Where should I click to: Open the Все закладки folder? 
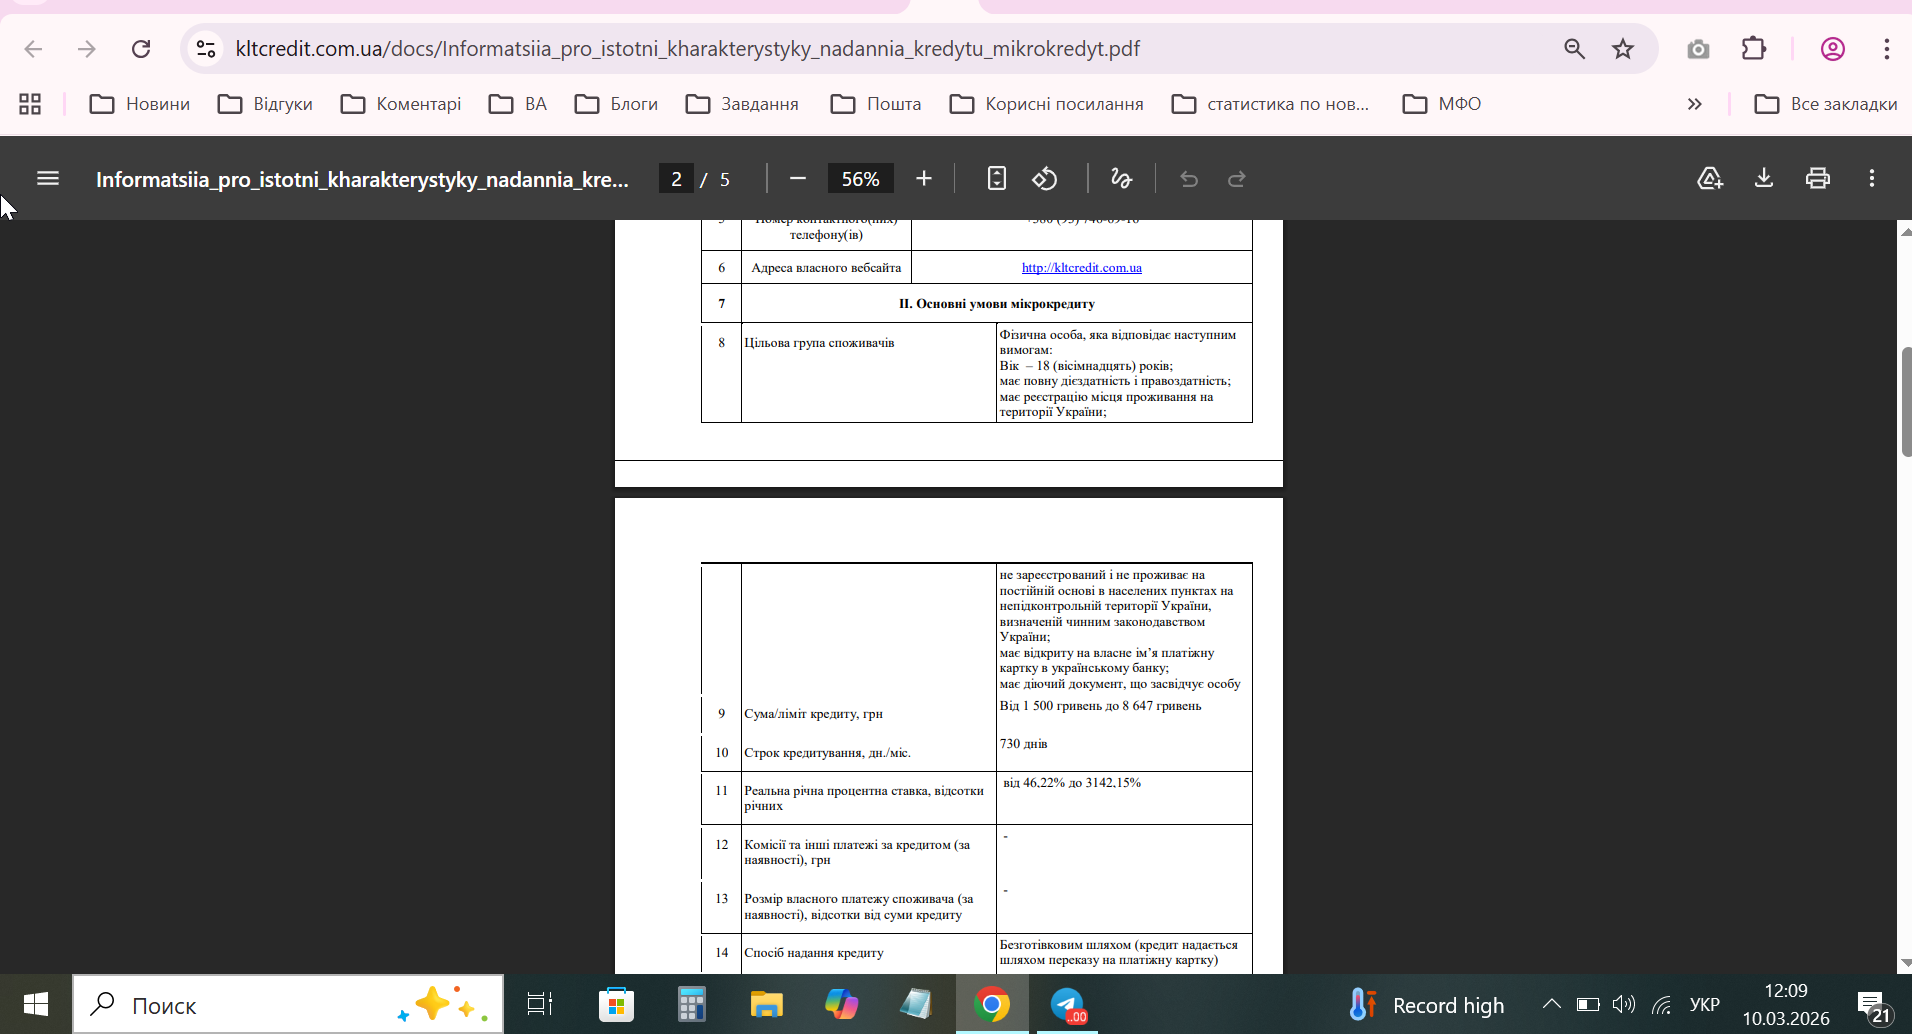[1826, 104]
